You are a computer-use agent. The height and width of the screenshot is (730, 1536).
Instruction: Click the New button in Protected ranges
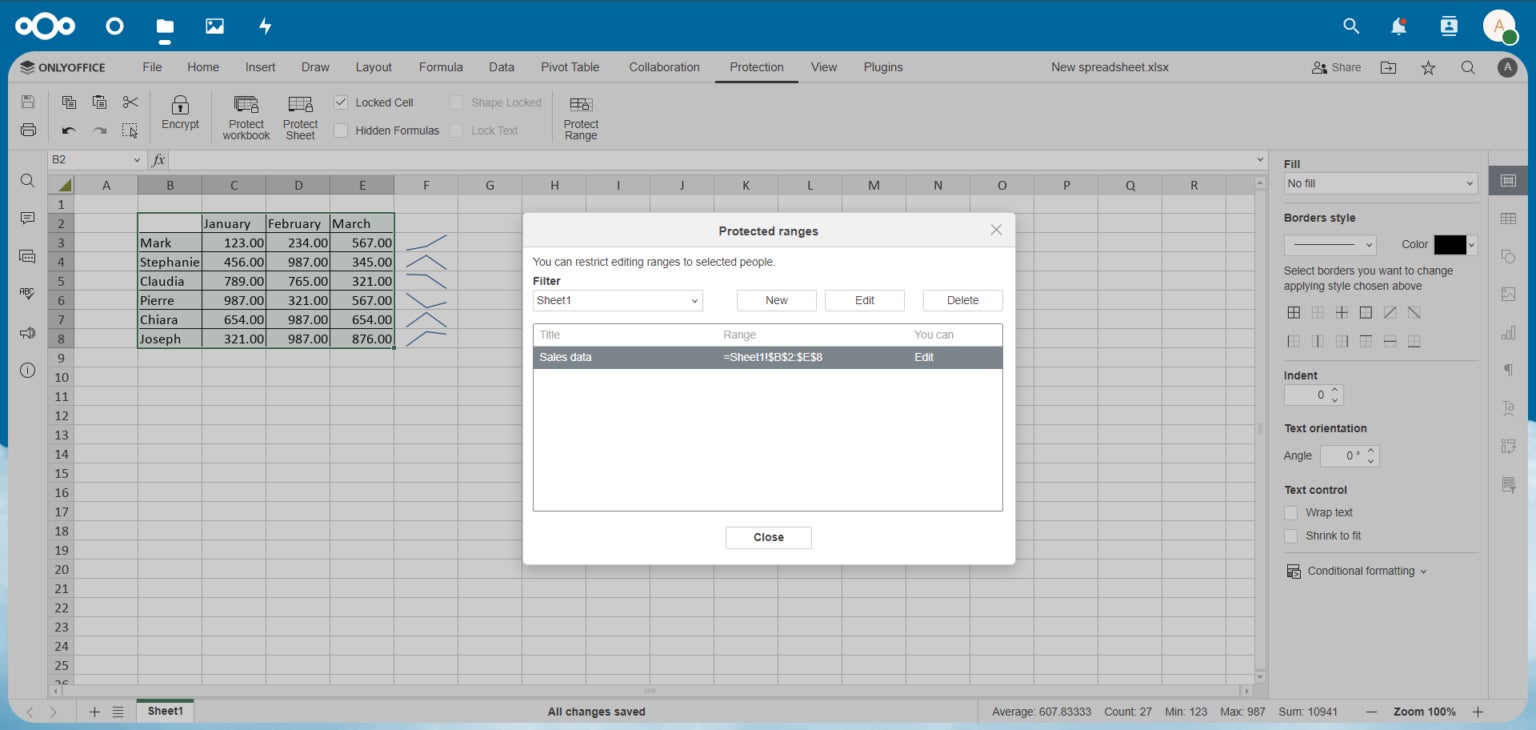click(776, 301)
